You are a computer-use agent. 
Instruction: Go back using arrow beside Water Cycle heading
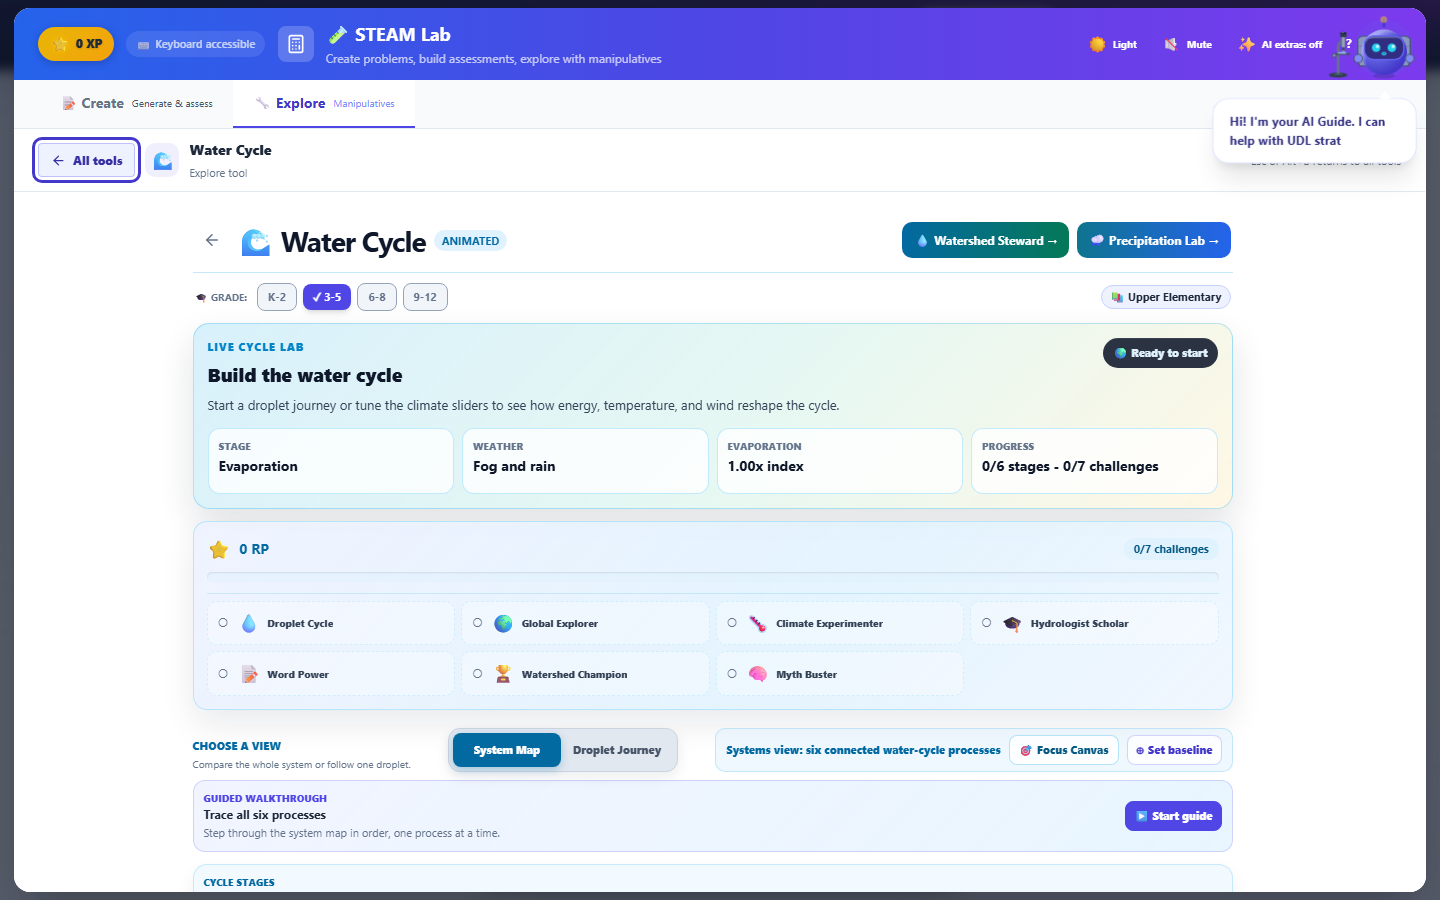tap(212, 240)
